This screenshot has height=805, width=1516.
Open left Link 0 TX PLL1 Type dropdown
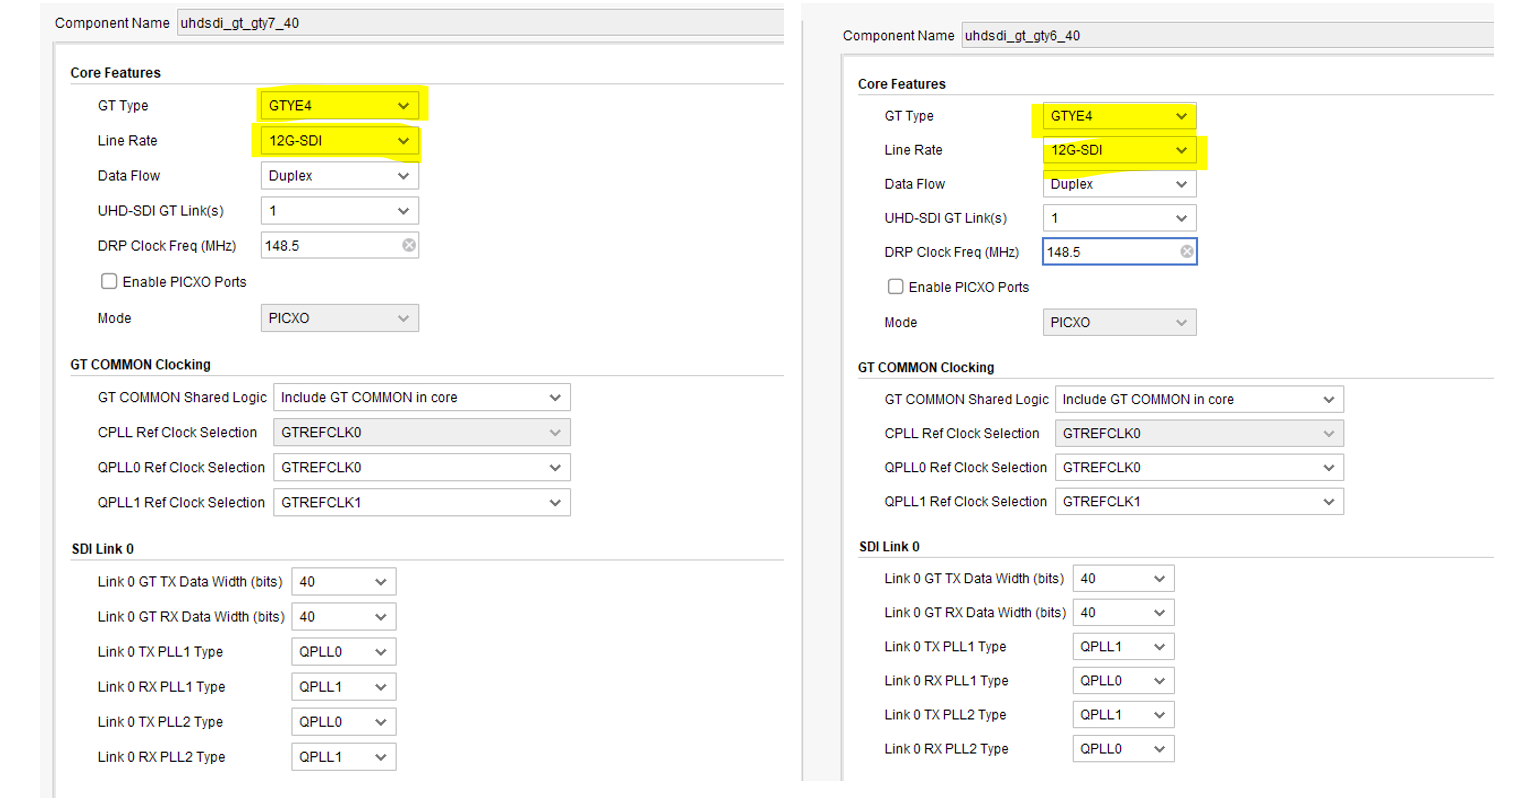click(x=343, y=652)
